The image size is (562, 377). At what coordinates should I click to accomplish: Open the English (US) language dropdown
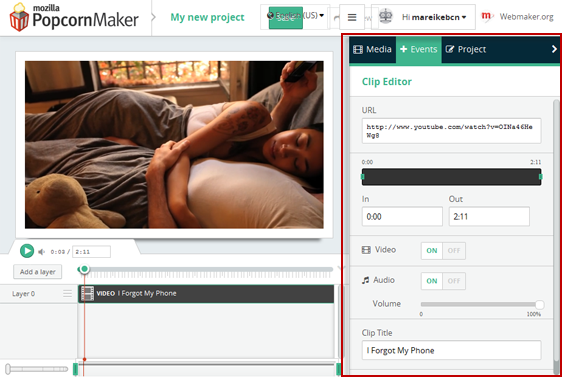tap(296, 15)
